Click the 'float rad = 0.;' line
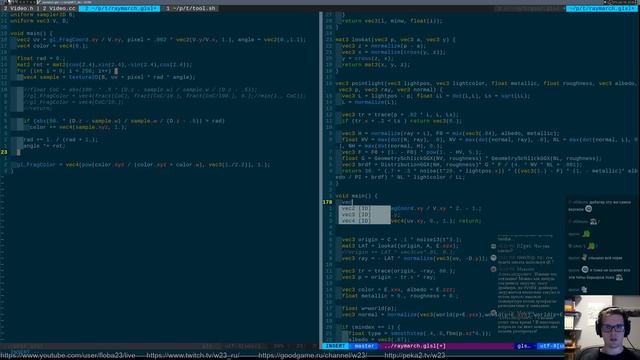Screen dimensions: 640x360 (41, 58)
